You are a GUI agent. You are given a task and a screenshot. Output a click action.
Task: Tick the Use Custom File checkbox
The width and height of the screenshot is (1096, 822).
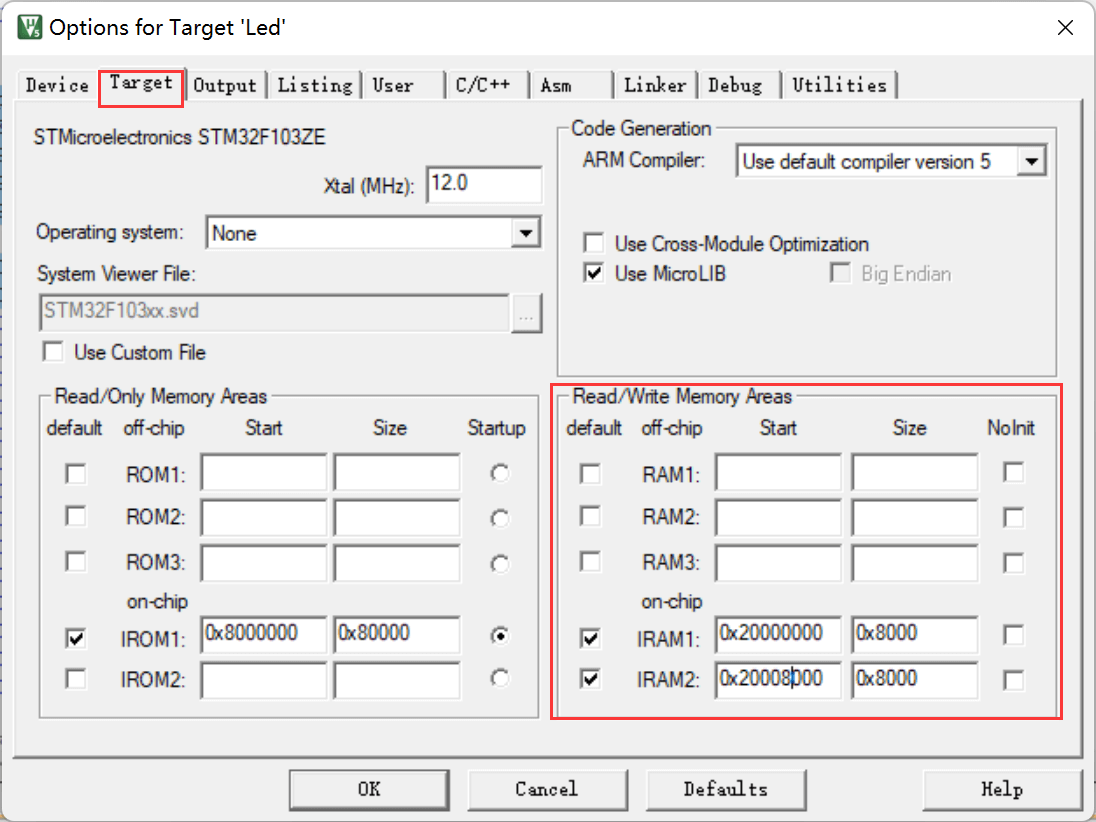(x=53, y=352)
